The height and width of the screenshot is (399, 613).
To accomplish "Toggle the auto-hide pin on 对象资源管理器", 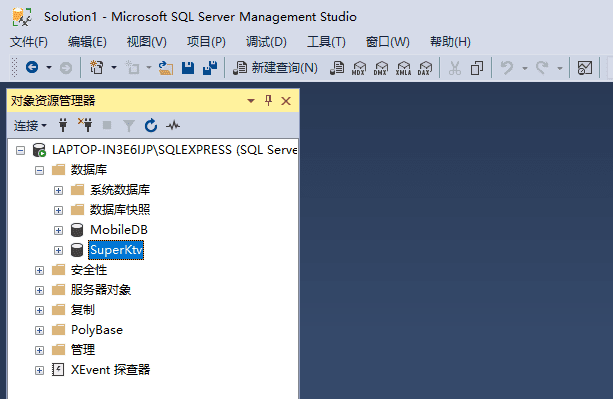I will click(268, 100).
